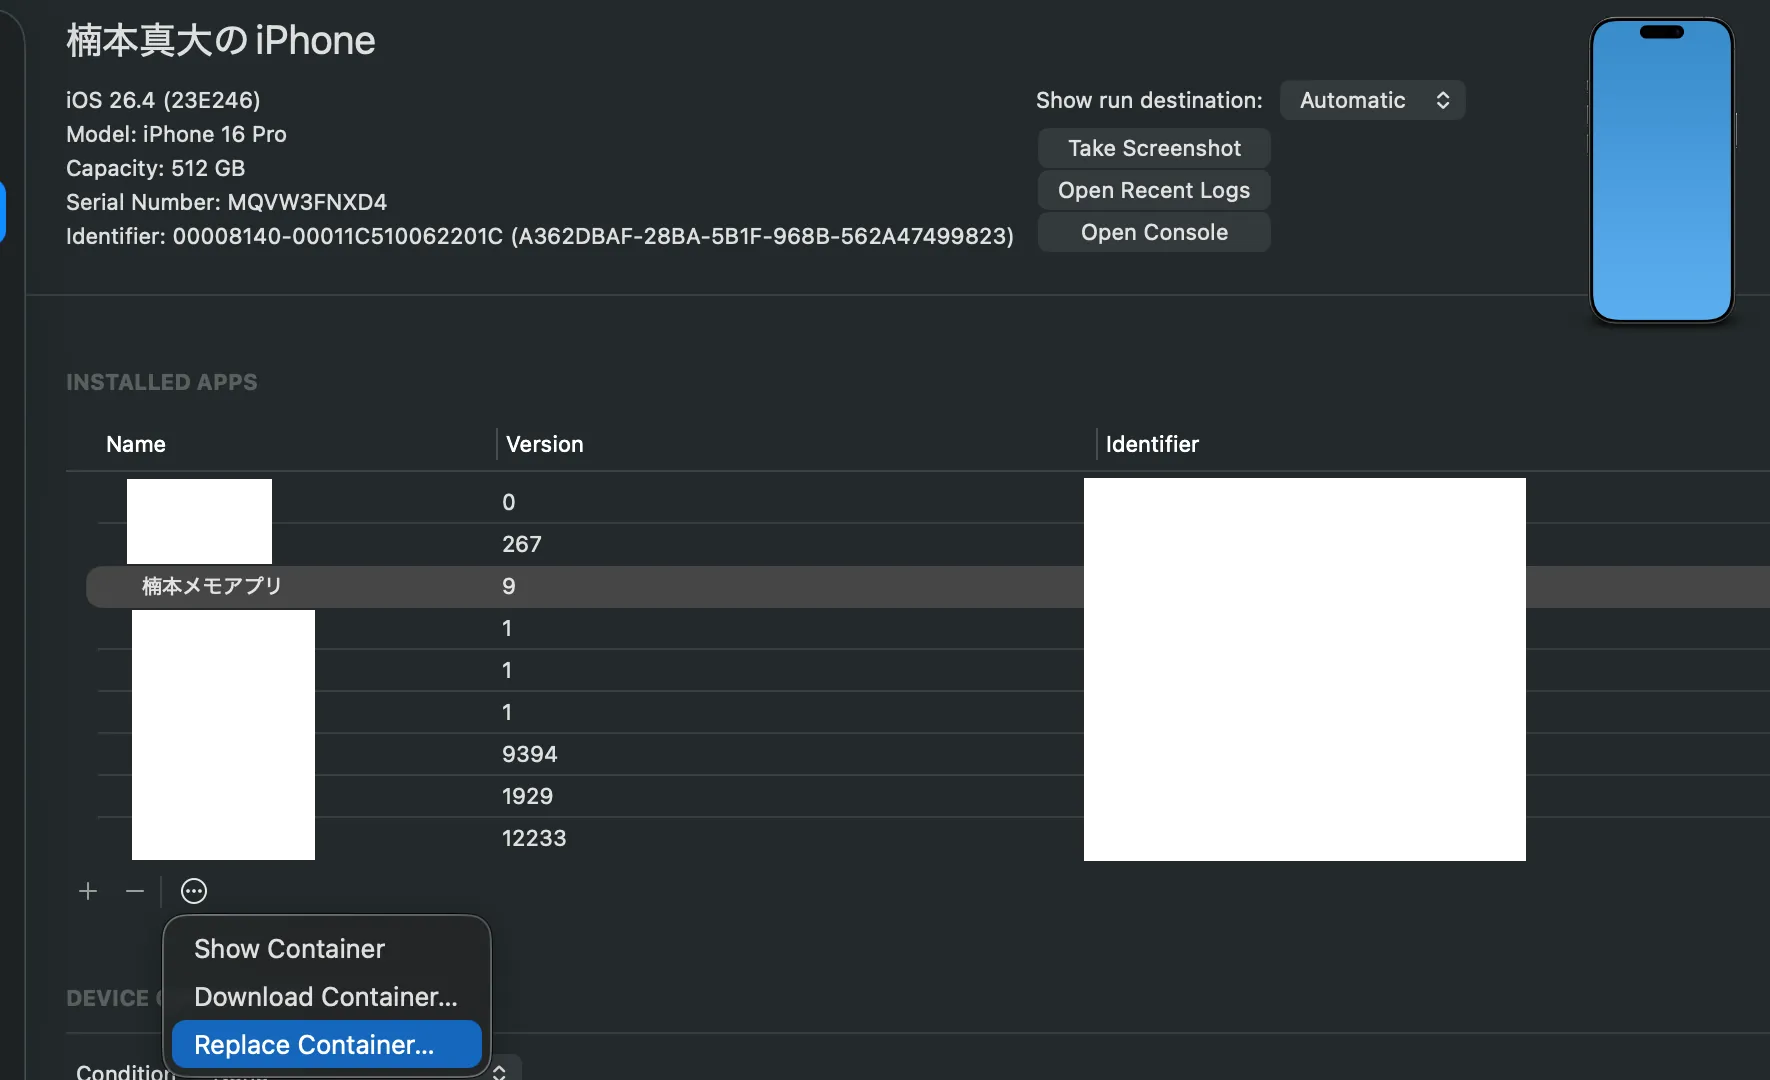Viewport: 1770px width, 1080px height.
Task: Click the iOS 26.4 (23E246) version text
Action: (163, 100)
